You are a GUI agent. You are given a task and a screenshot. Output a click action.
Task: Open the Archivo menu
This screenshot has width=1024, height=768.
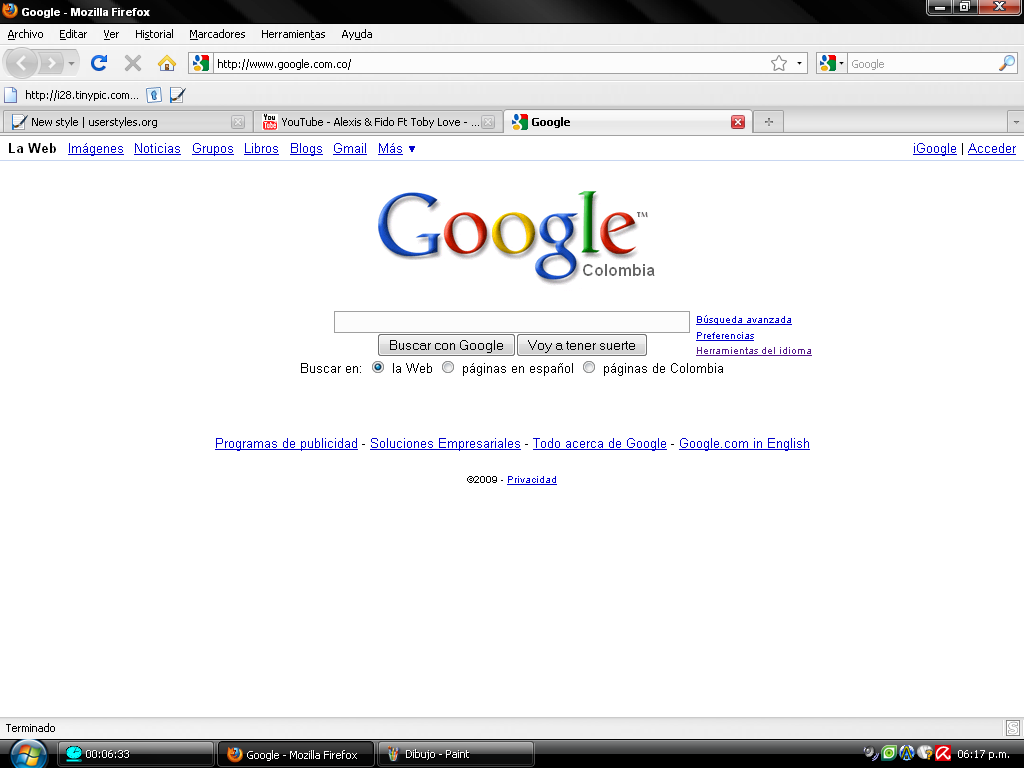[25, 34]
